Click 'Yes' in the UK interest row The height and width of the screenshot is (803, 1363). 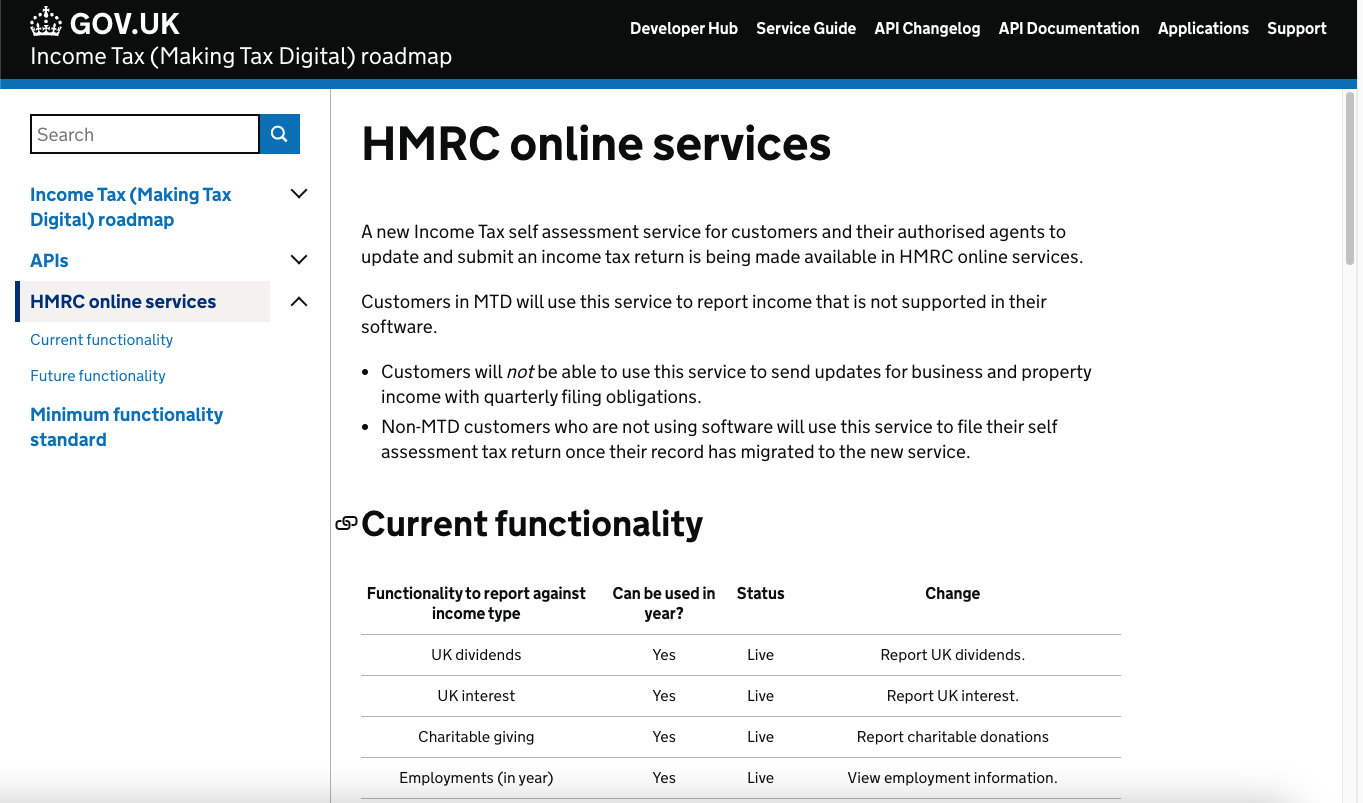664,696
